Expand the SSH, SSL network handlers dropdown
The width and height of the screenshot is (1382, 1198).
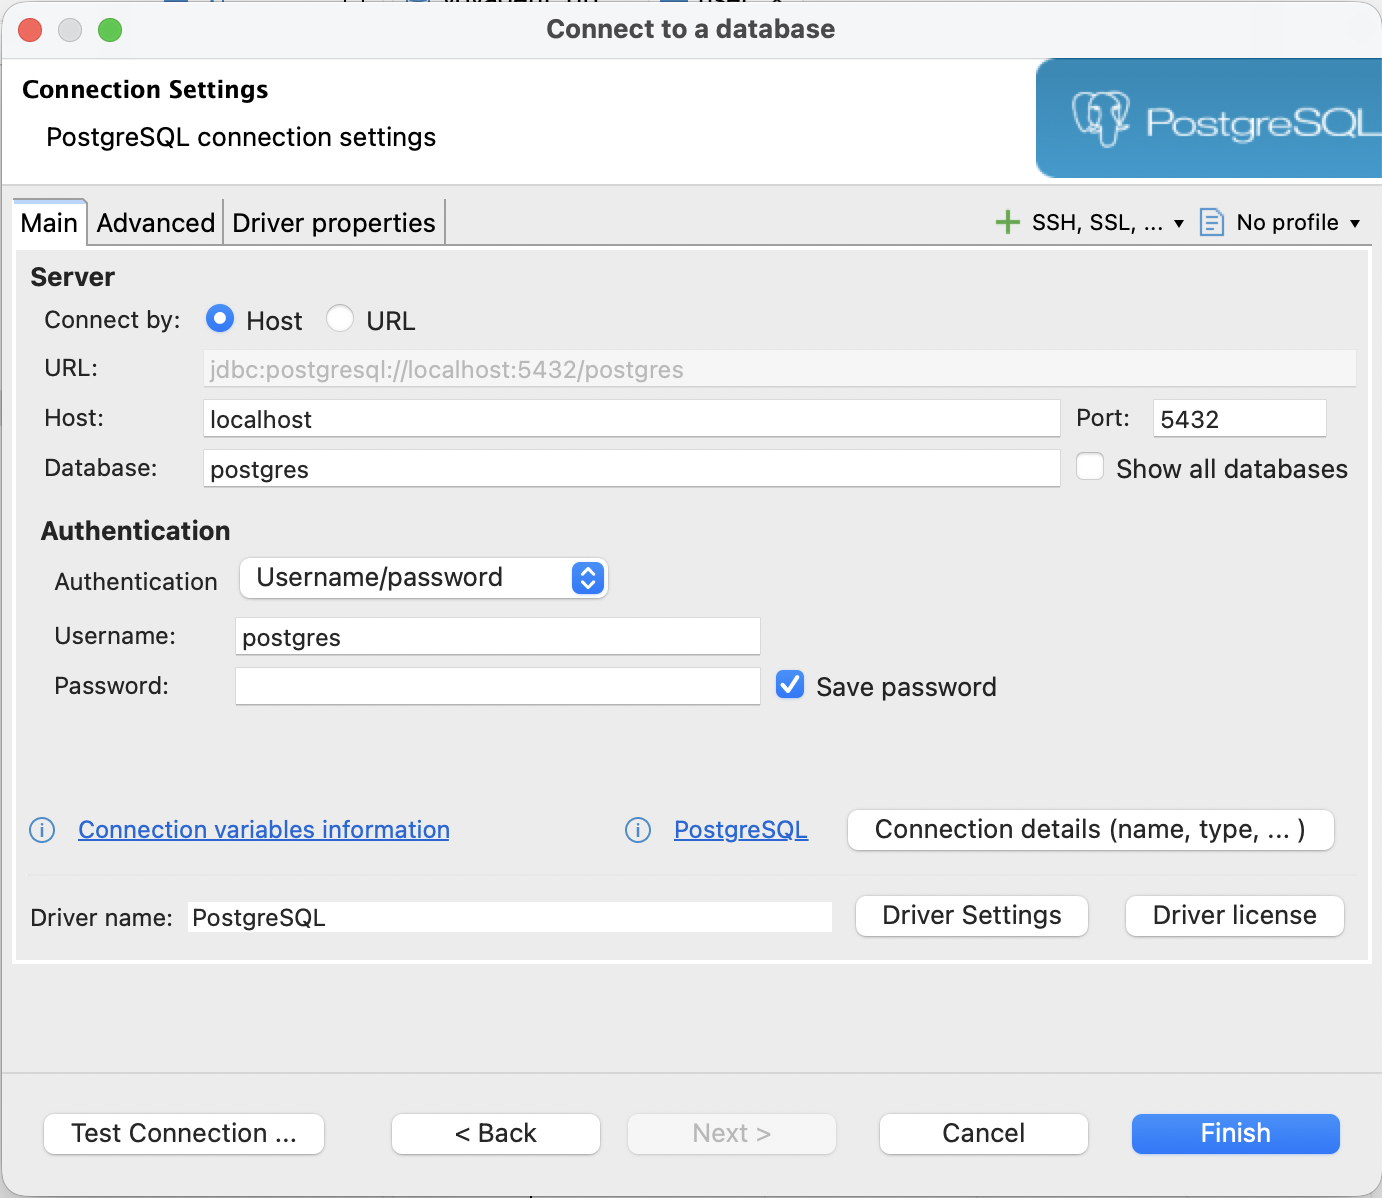pyautogui.click(x=1178, y=223)
